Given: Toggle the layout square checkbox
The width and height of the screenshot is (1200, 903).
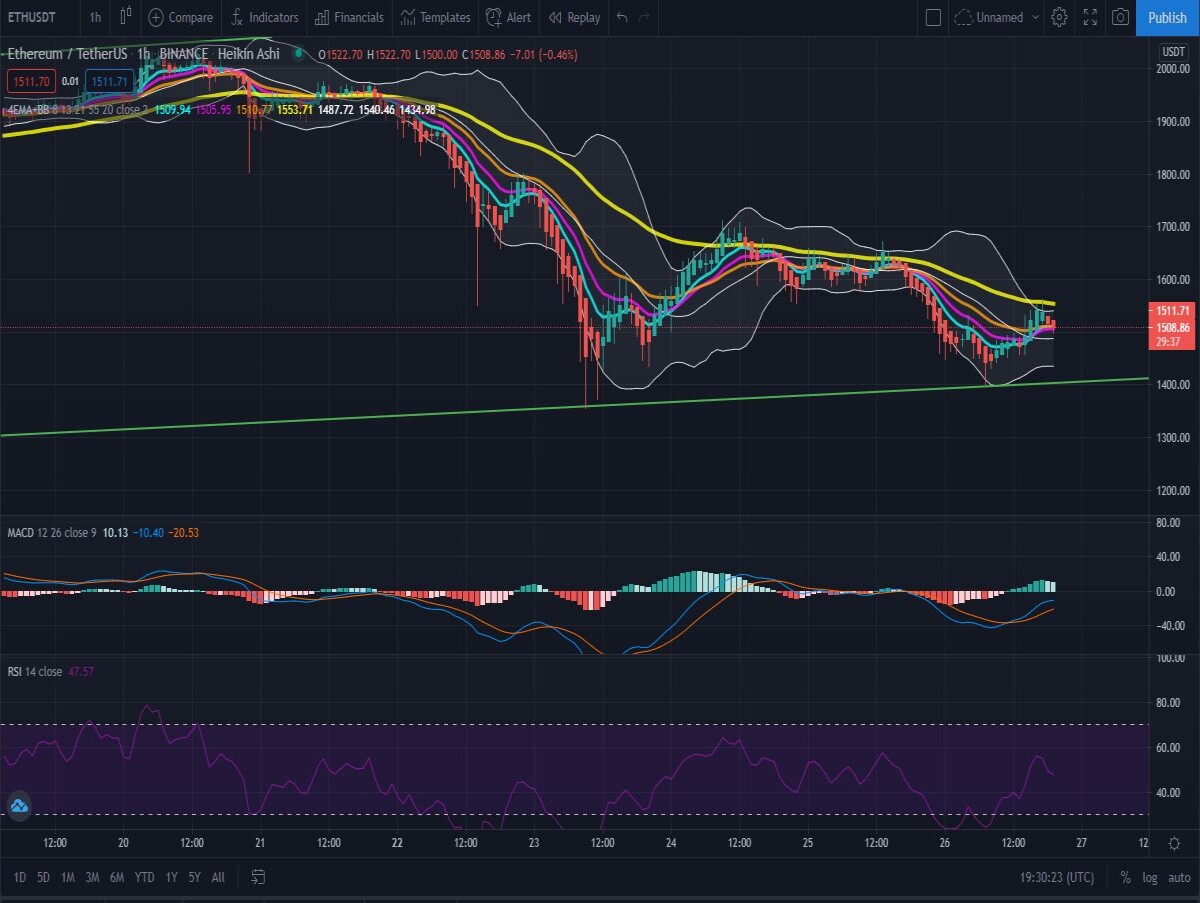Looking at the screenshot, I should click(x=933, y=17).
